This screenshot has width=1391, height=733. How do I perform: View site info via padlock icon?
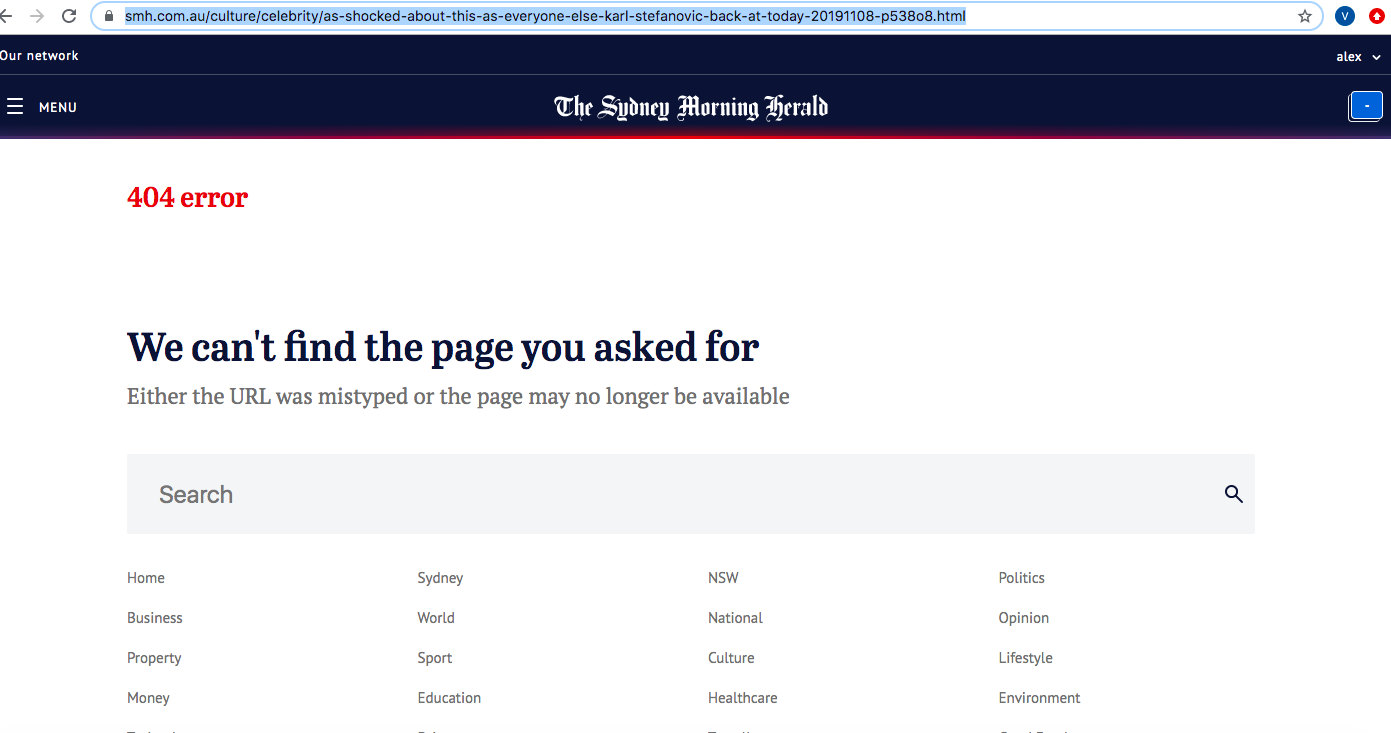110,16
